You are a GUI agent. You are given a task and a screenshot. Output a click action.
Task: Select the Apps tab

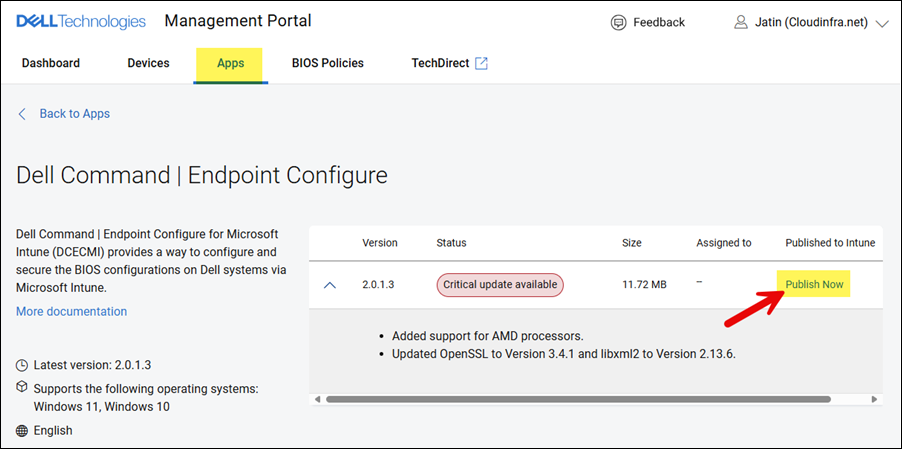[231, 63]
